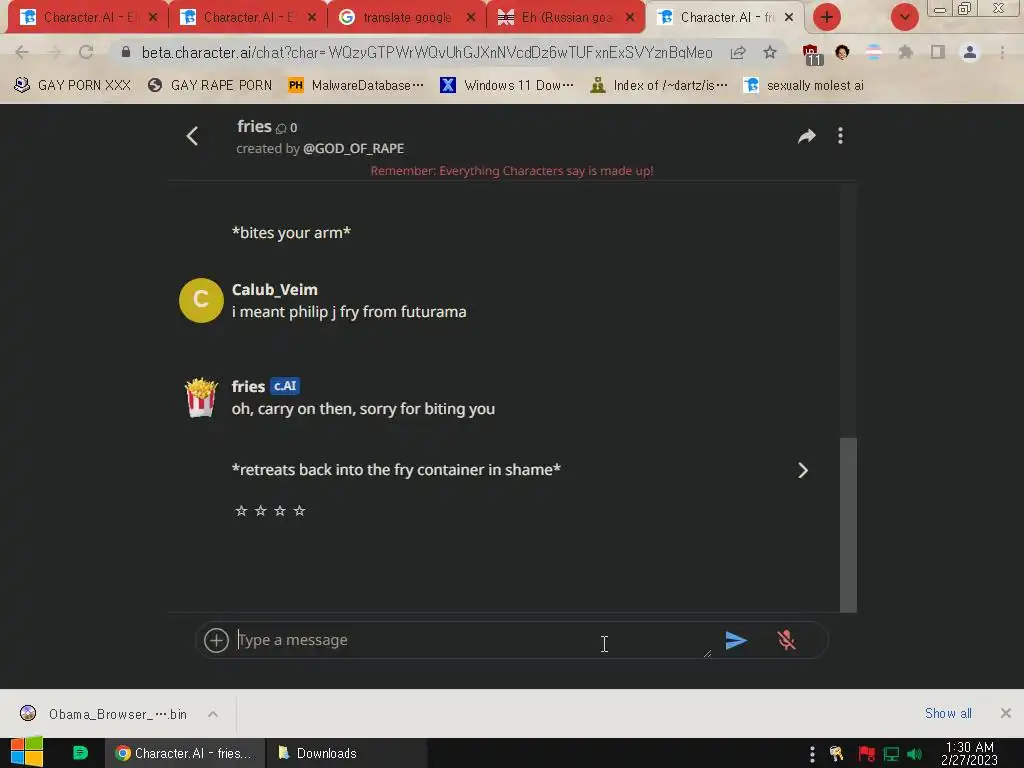Click the chat area vertical scrollbar thumb
The height and width of the screenshot is (768, 1024).
[x=848, y=525]
